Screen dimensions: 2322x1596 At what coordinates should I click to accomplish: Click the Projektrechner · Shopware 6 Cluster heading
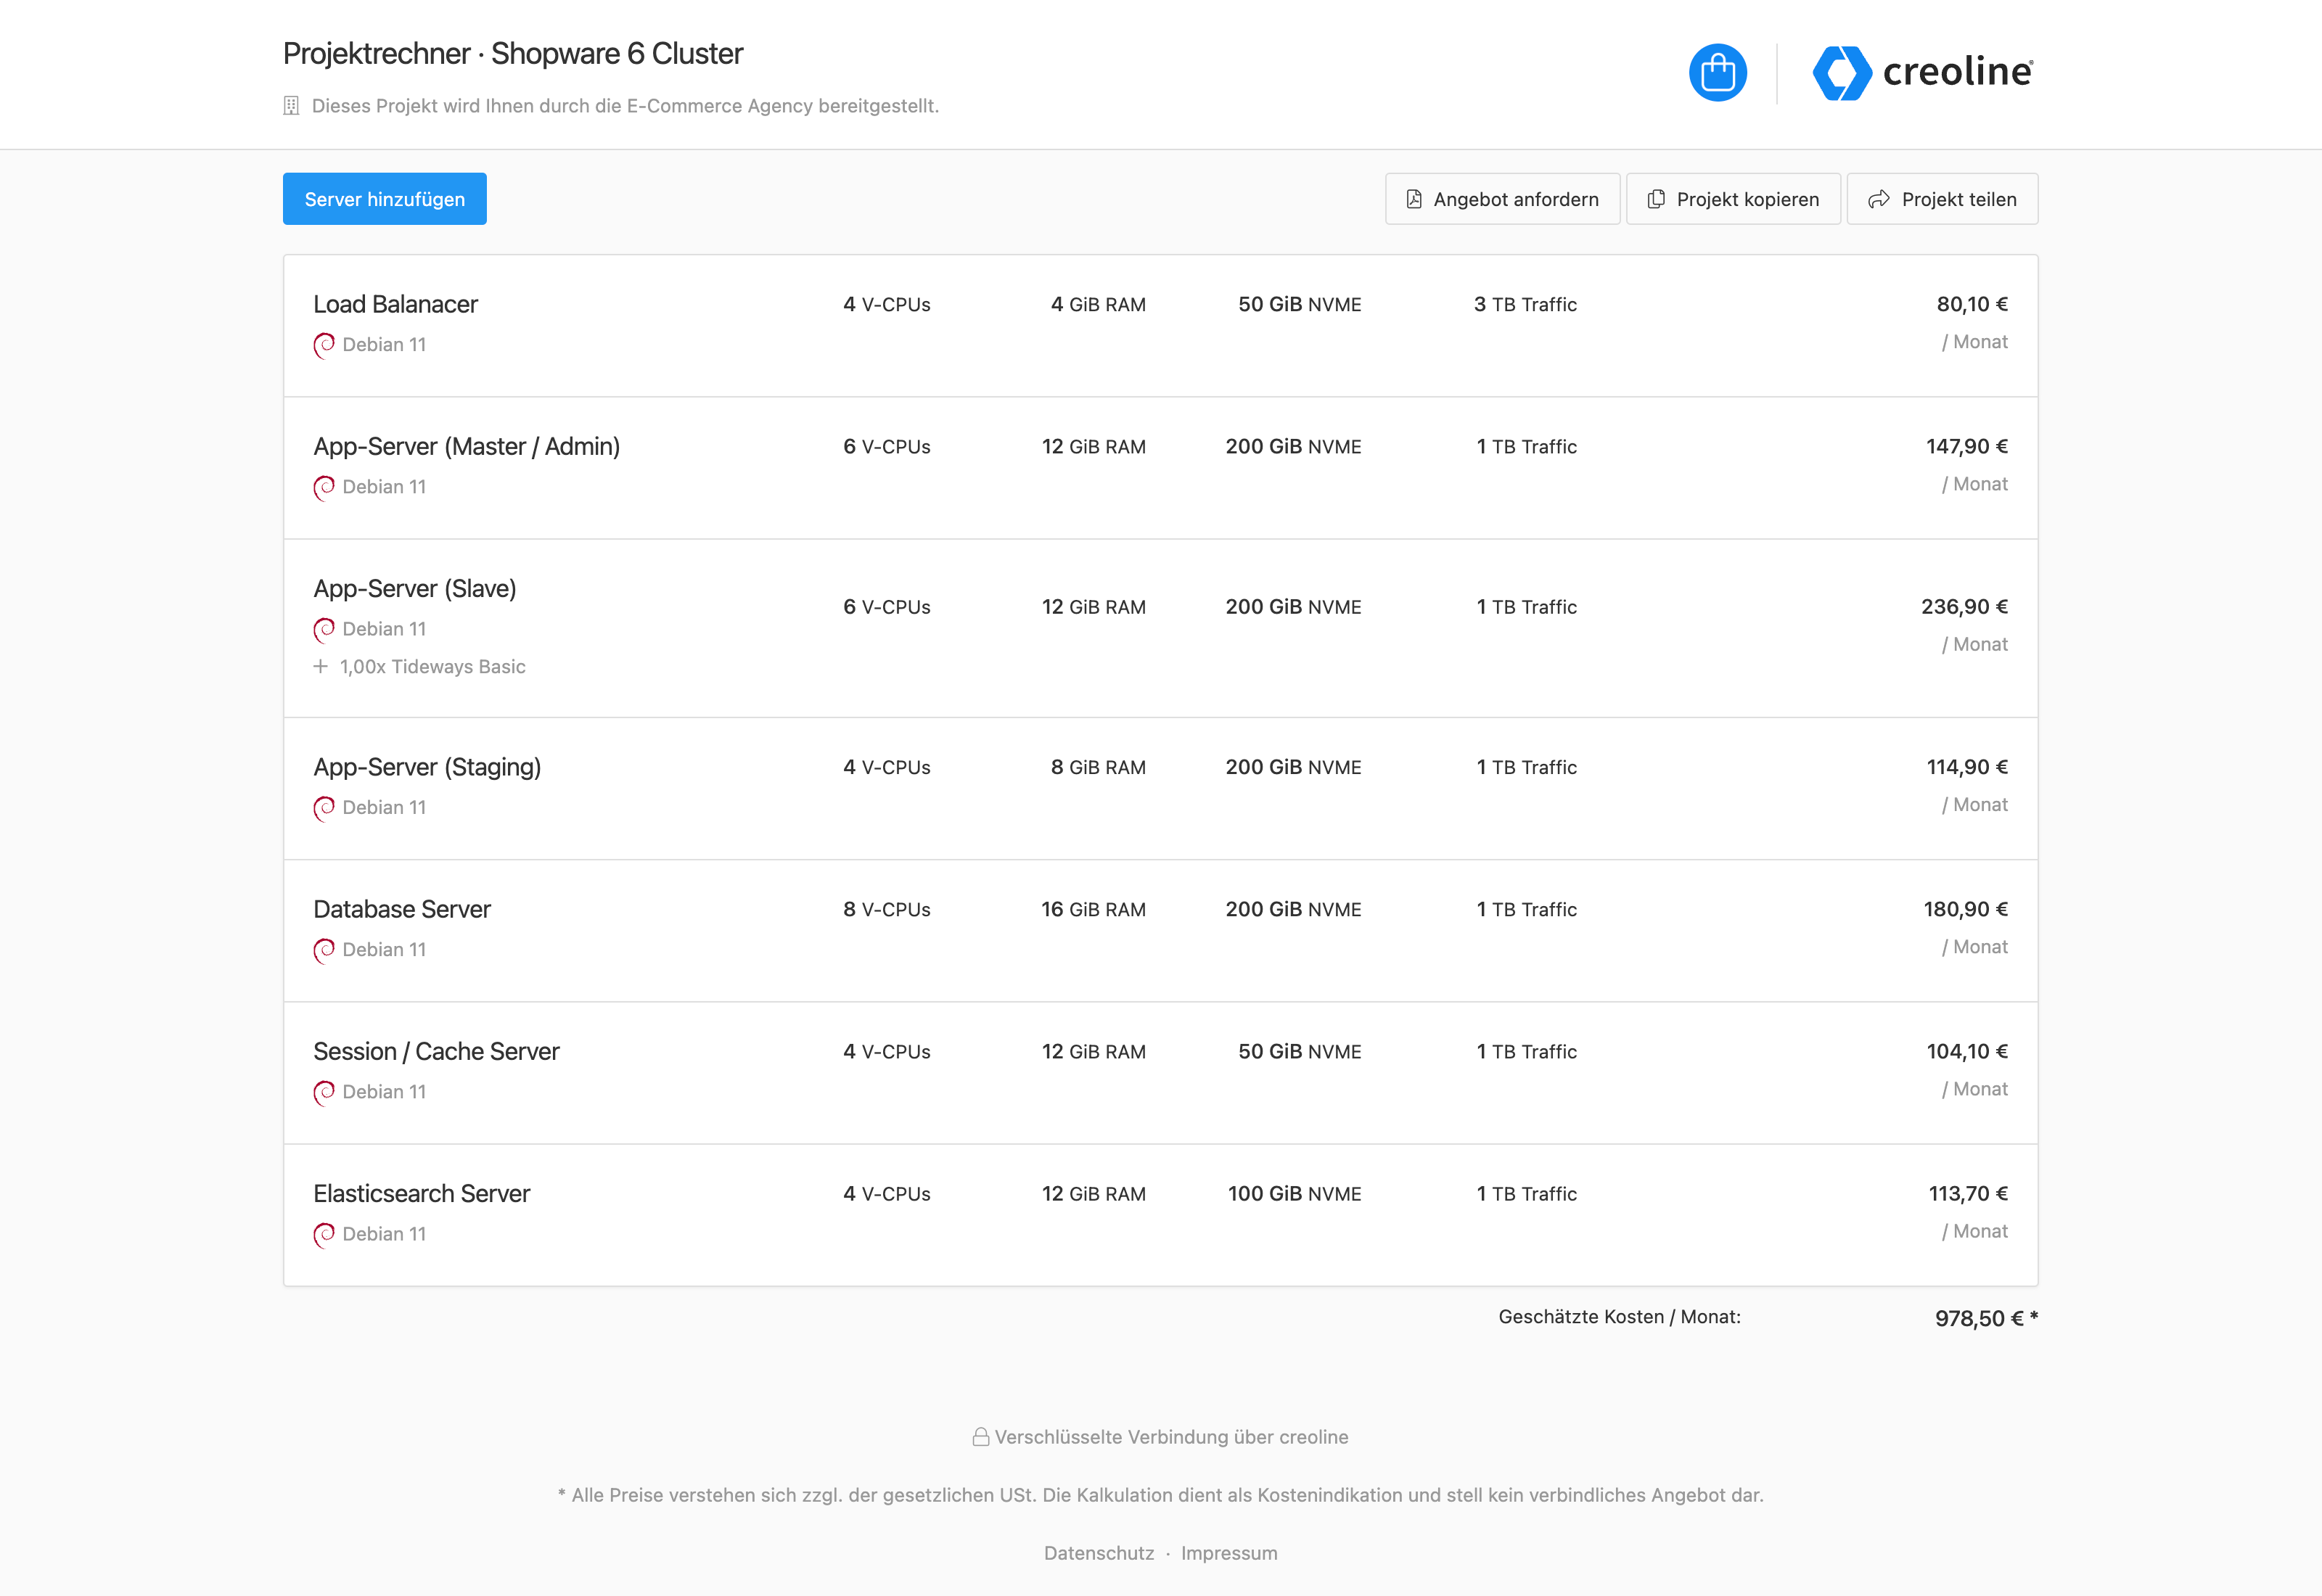click(x=513, y=54)
